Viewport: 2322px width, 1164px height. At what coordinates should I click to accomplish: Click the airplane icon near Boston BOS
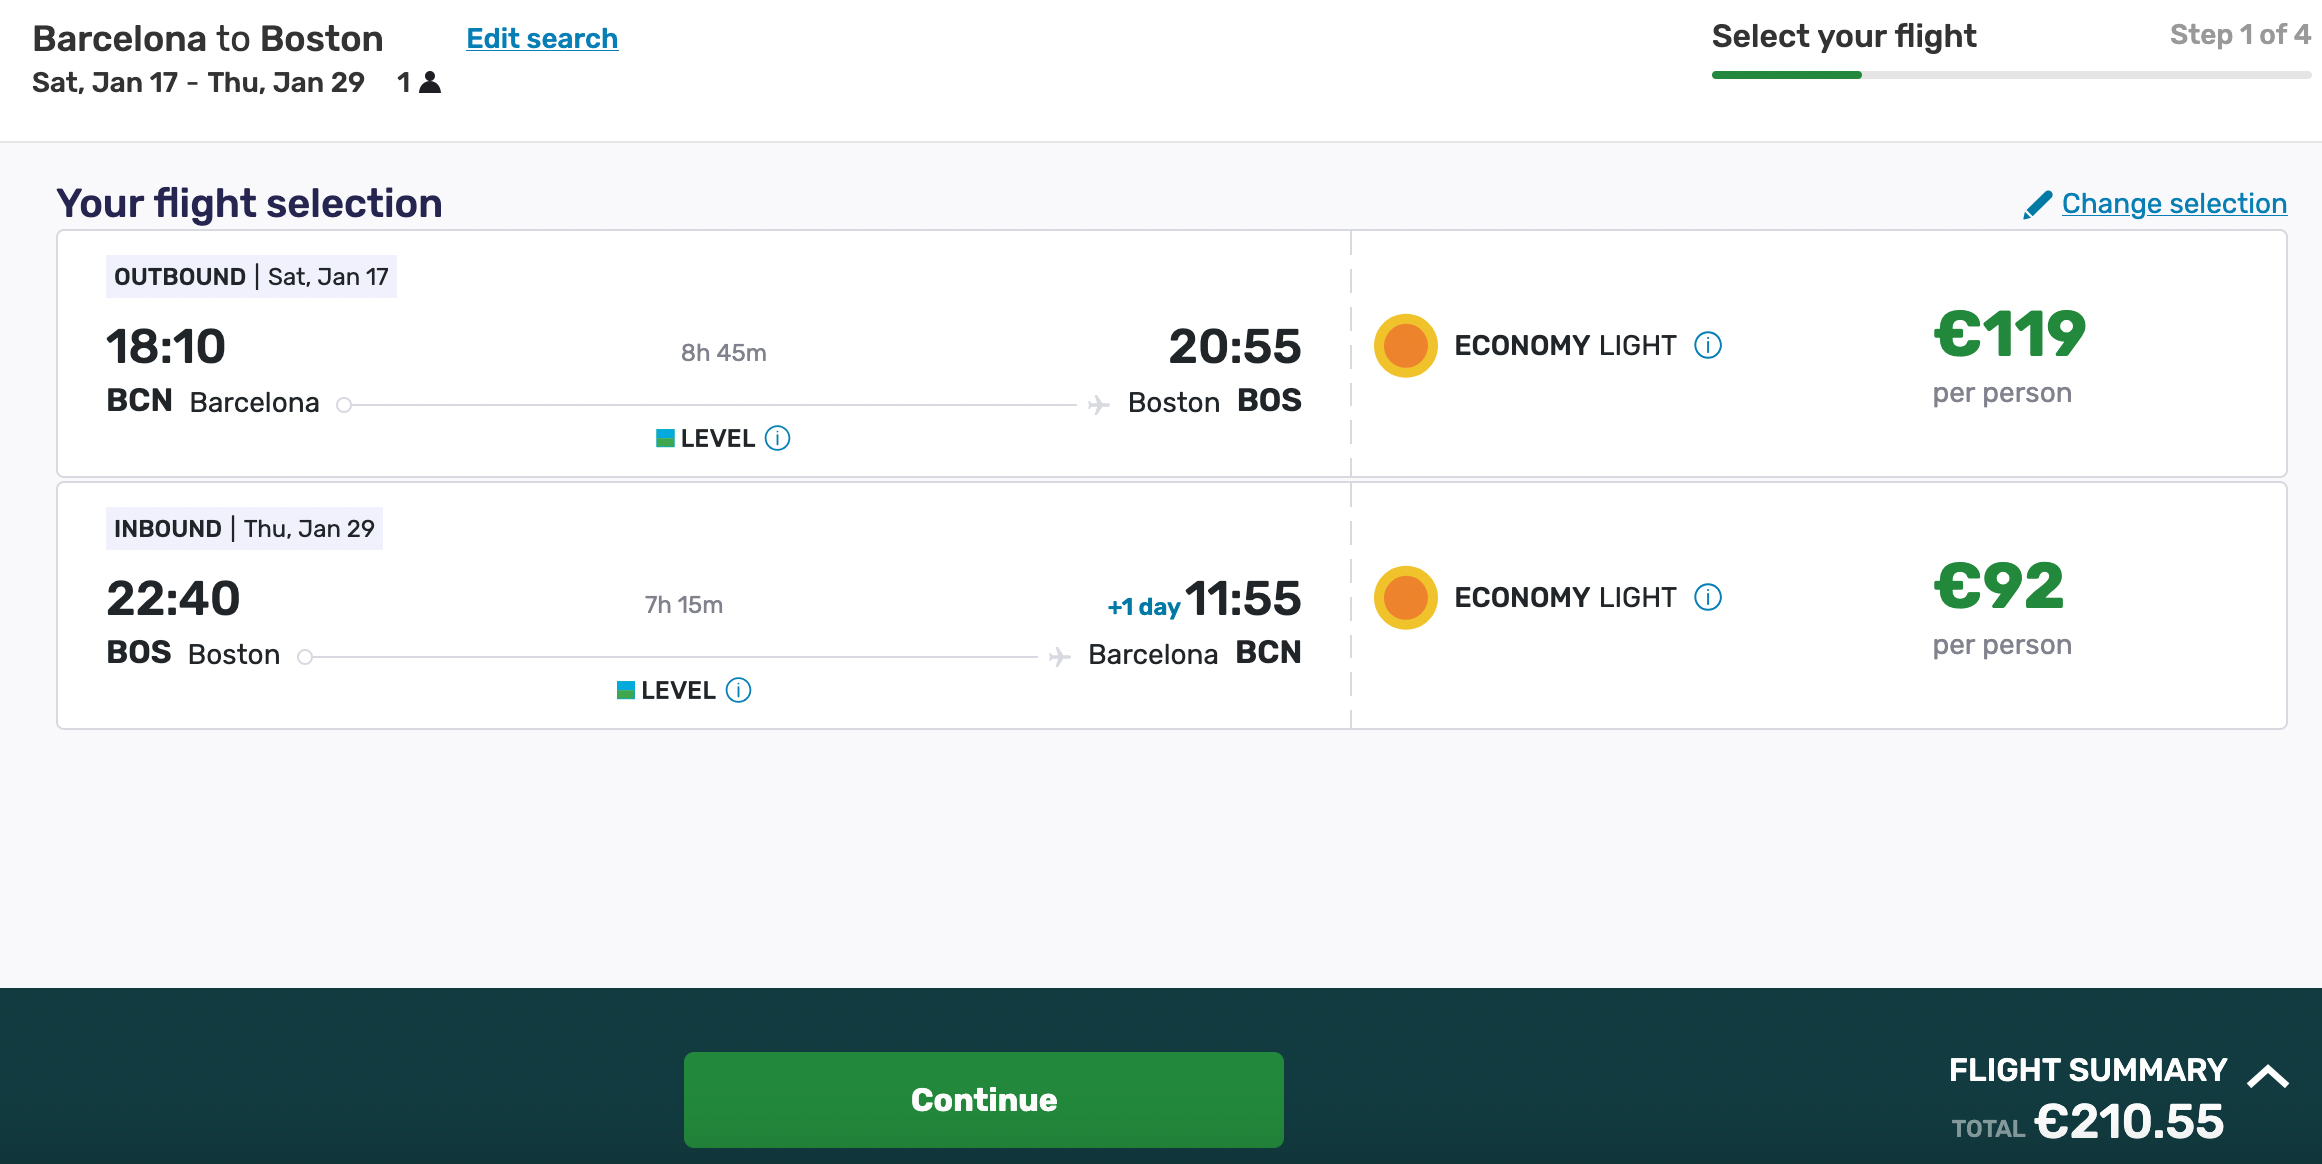1097,402
